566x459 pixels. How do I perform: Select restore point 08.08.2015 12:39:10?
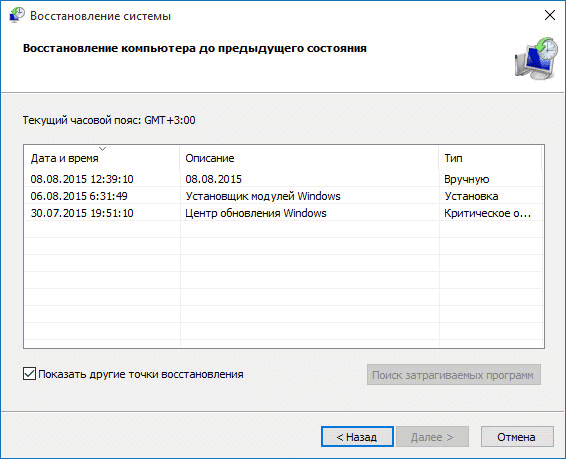[284, 179]
